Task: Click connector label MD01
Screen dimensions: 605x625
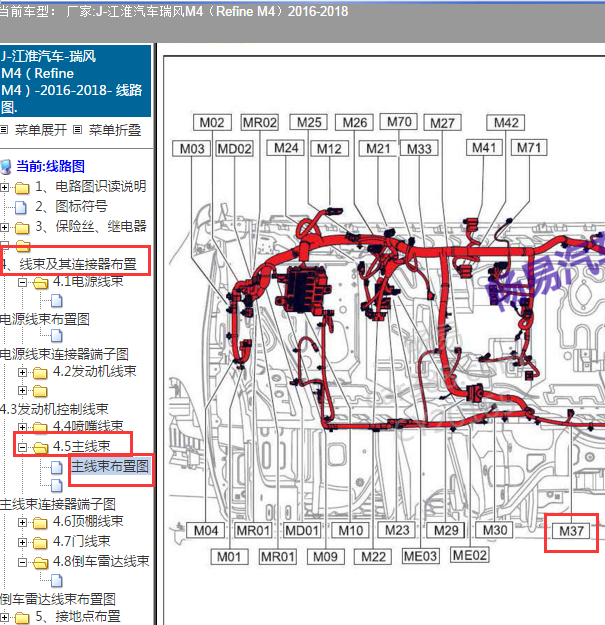Action: (302, 531)
